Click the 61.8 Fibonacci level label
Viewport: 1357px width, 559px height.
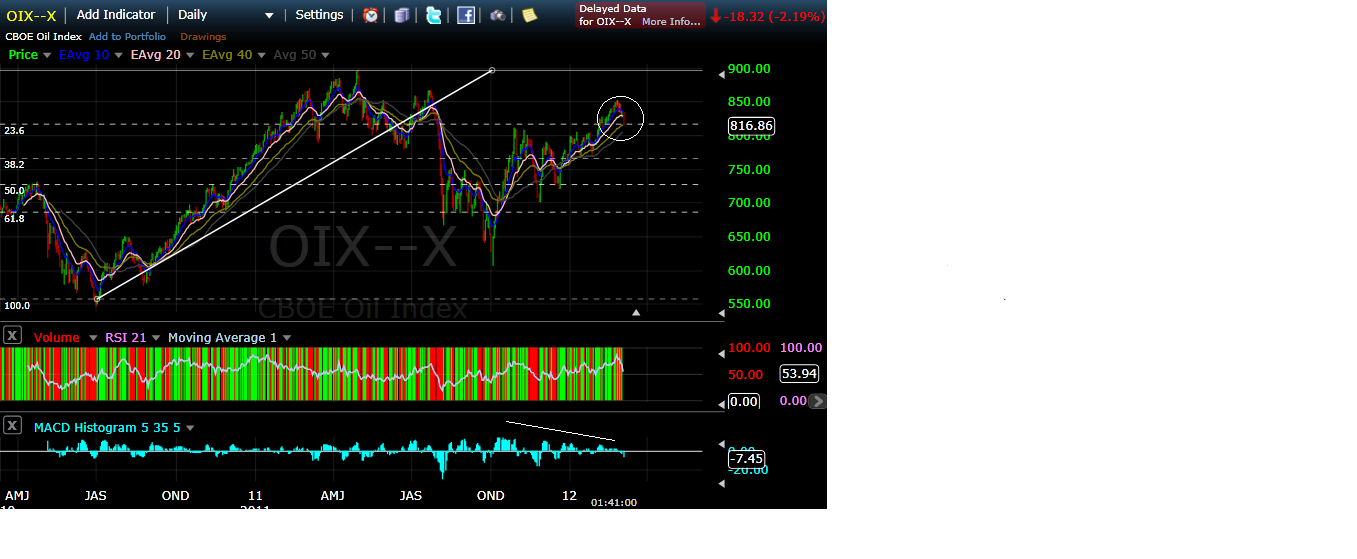[x=14, y=218]
